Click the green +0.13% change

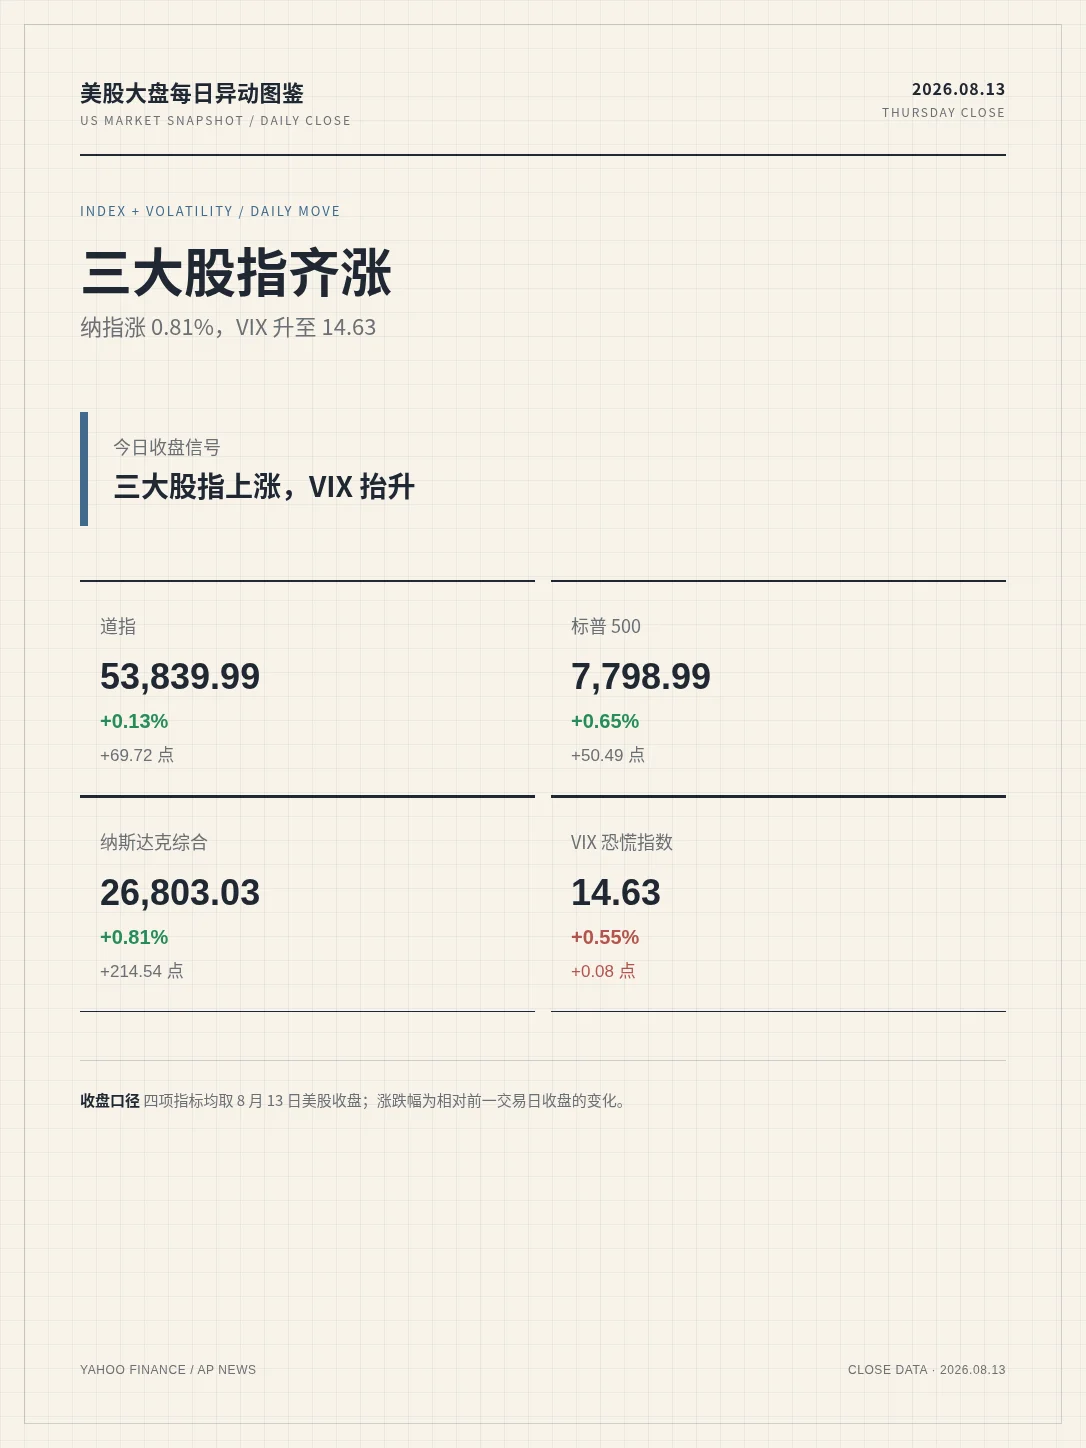(x=134, y=721)
